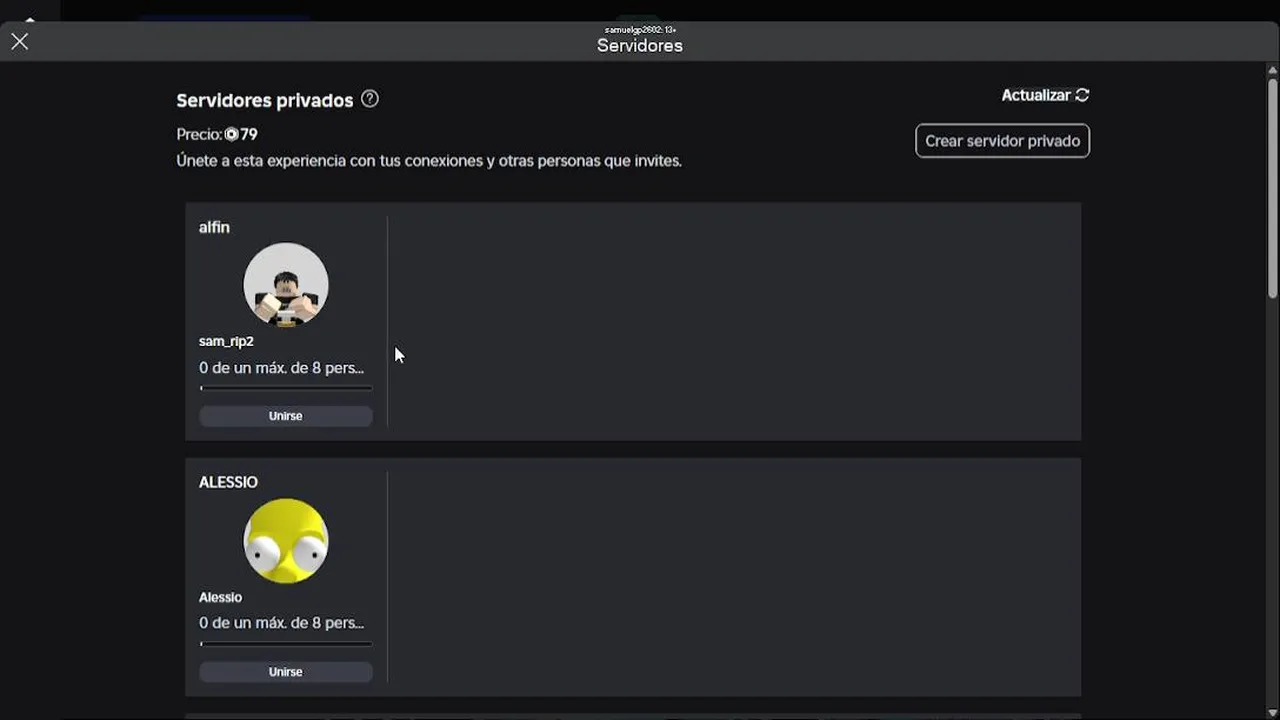Image resolution: width=1280 pixels, height=720 pixels.
Task: Open the Alessio owner username link
Action: (220, 597)
